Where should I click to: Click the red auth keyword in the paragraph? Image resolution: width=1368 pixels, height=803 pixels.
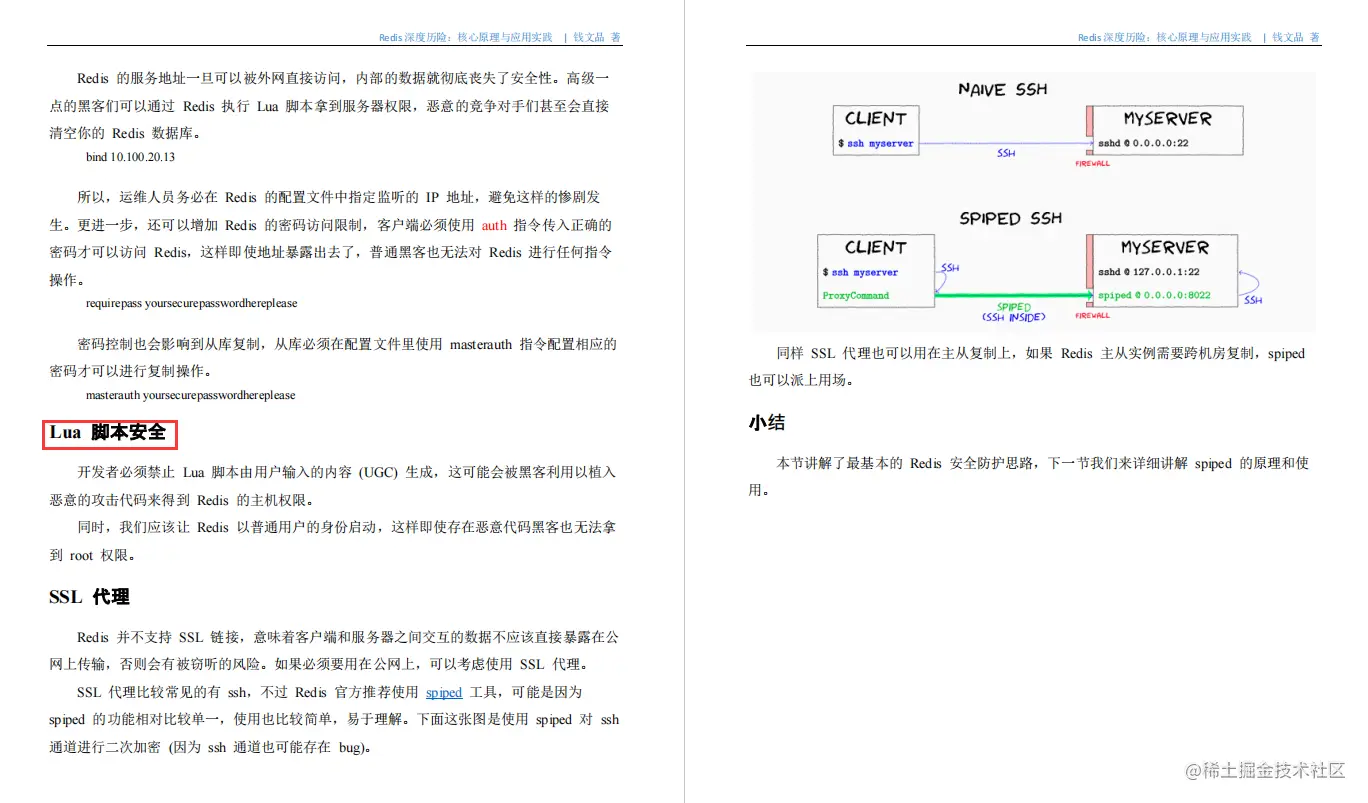(x=494, y=225)
